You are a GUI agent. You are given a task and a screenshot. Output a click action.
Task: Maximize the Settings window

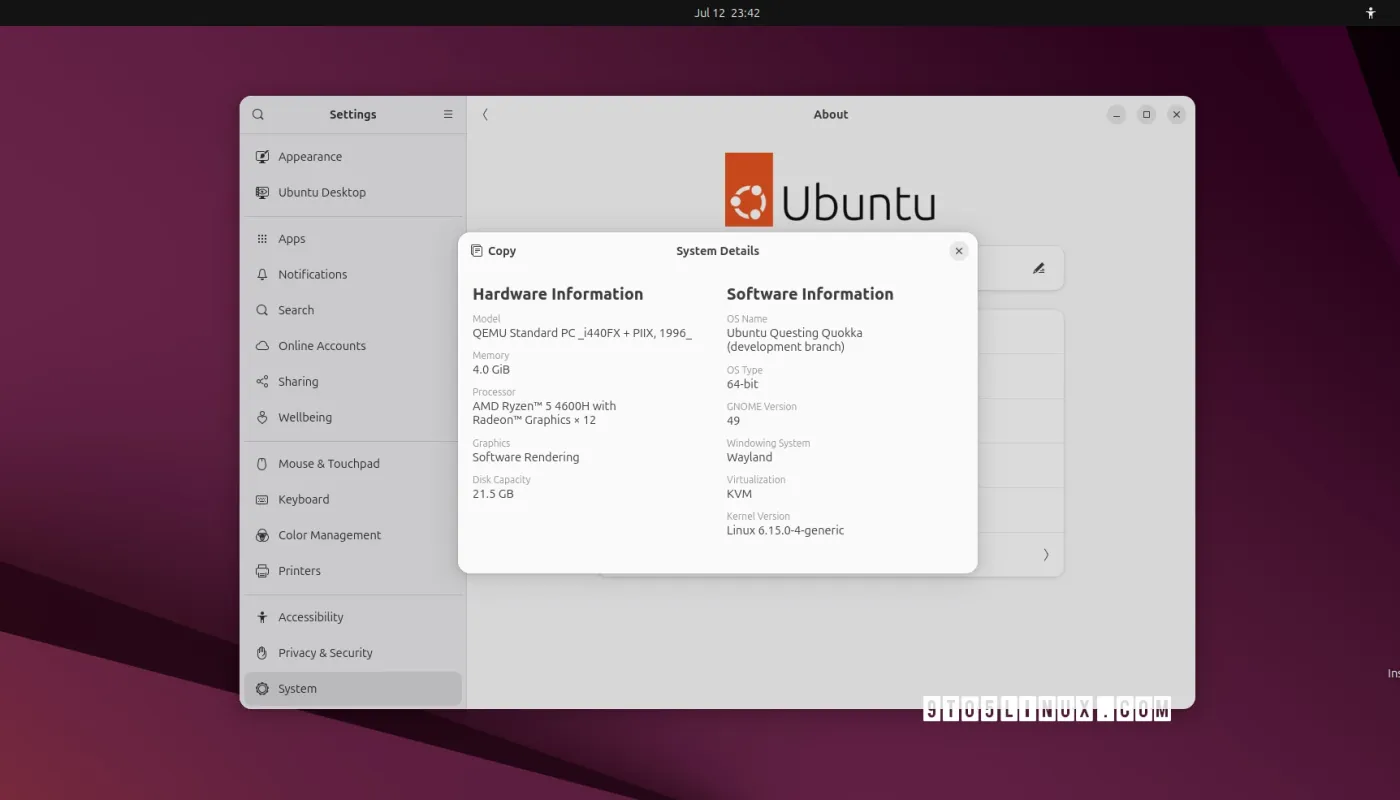click(1147, 115)
